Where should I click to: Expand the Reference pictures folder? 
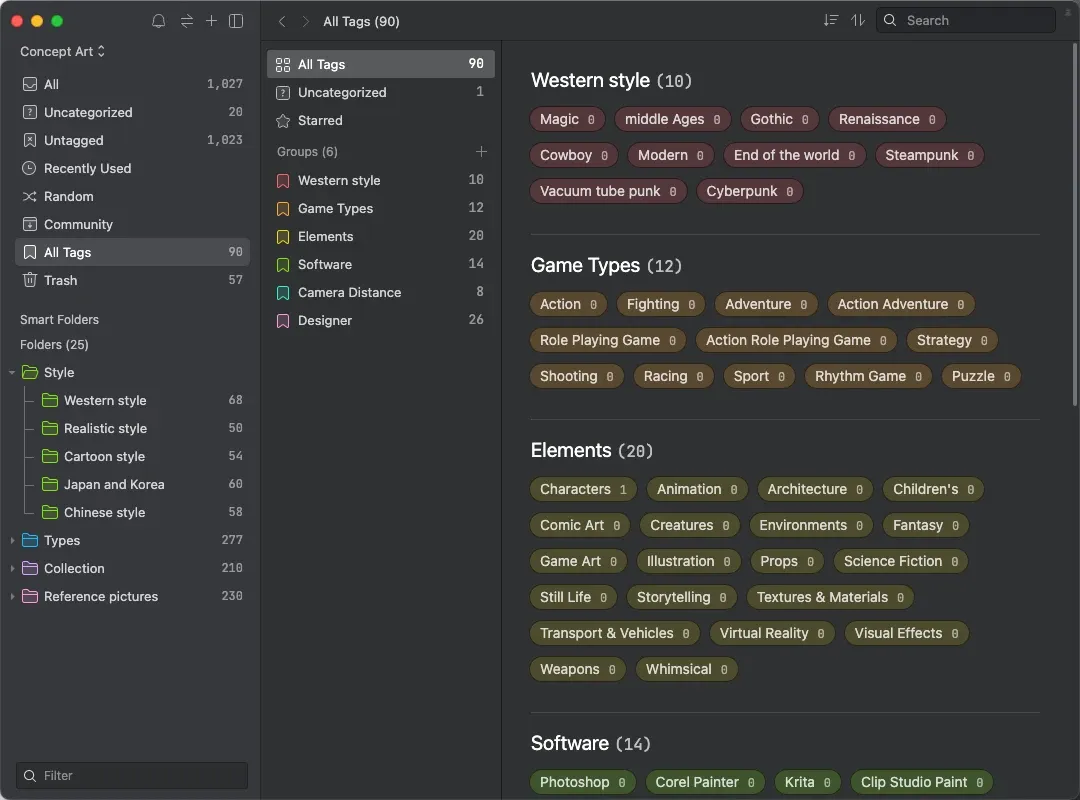pyautogui.click(x=12, y=597)
